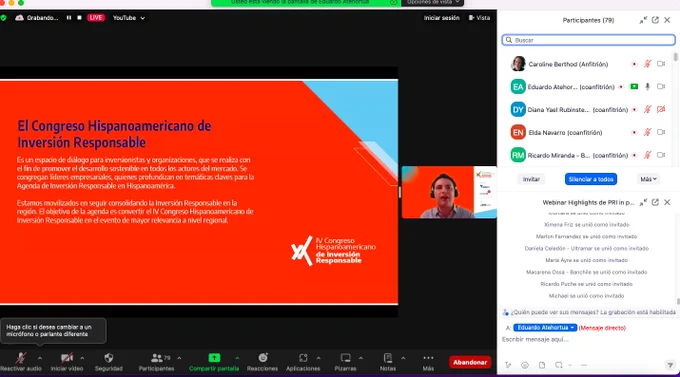Close the Webinar Highlights chat panel
The width and height of the screenshot is (680, 377).
coord(667,202)
